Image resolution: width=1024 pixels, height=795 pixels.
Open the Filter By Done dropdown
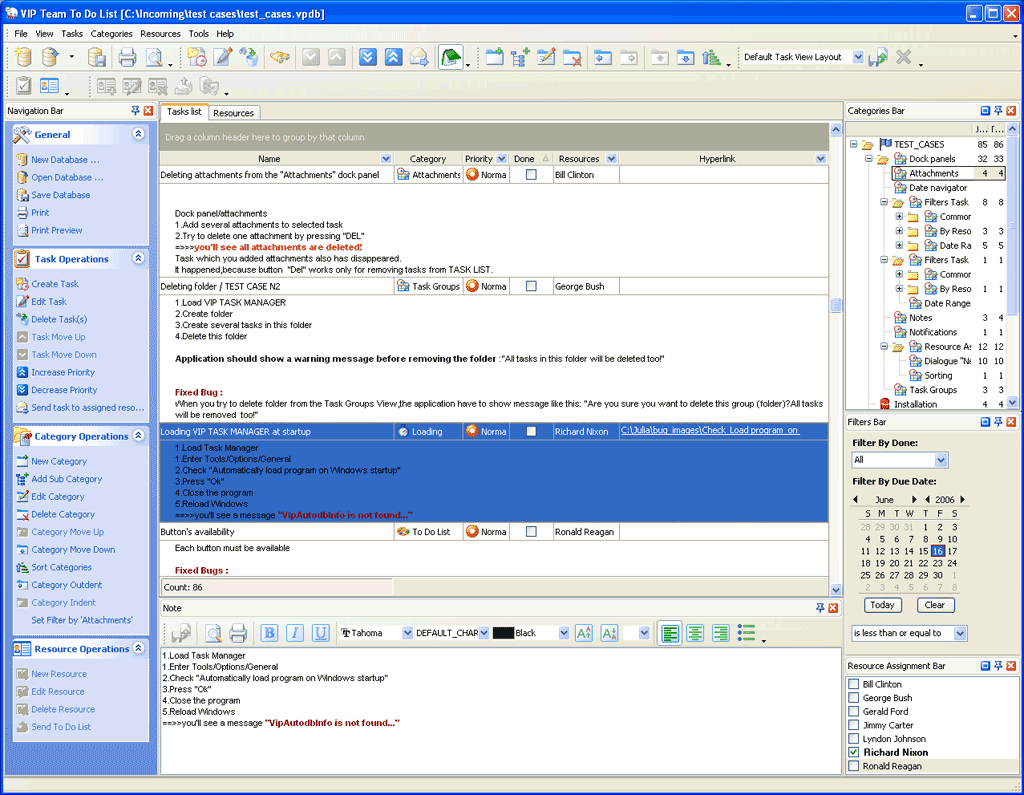point(940,460)
